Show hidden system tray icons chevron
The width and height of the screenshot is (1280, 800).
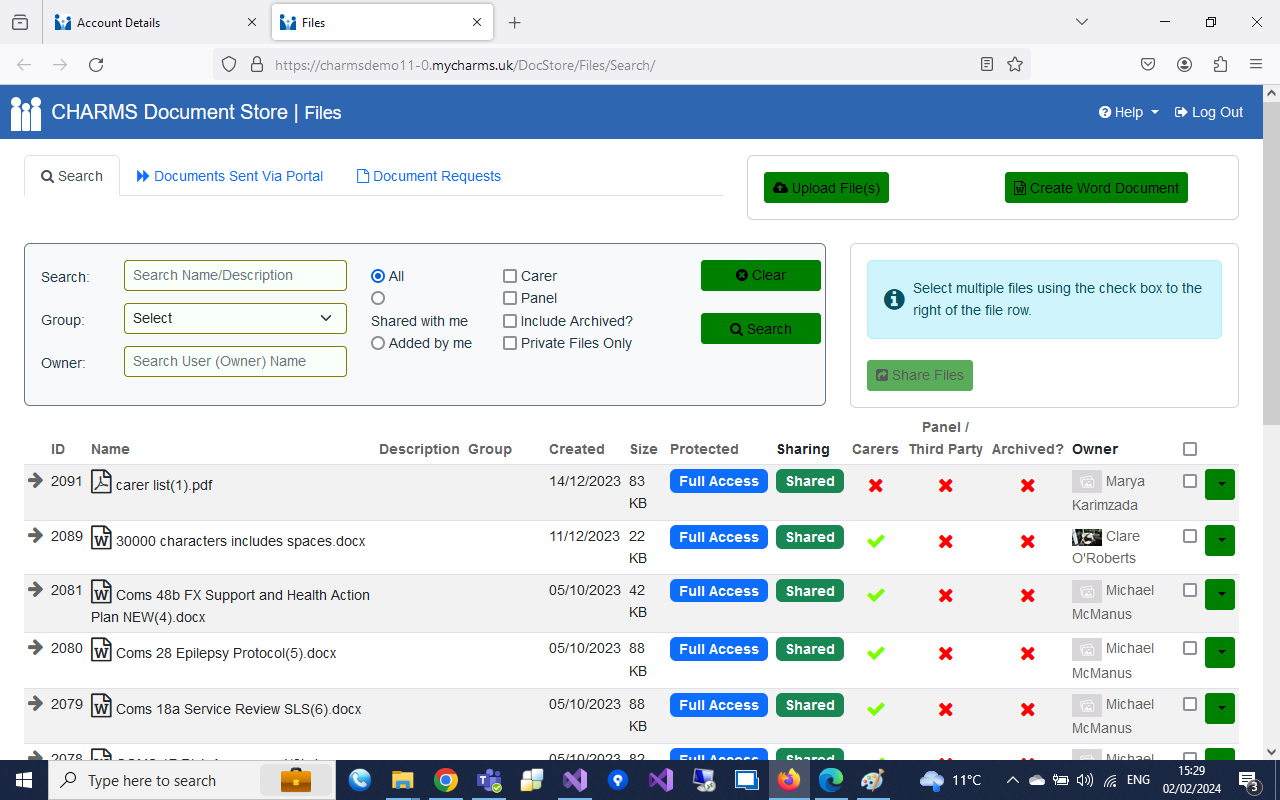tap(1012, 780)
